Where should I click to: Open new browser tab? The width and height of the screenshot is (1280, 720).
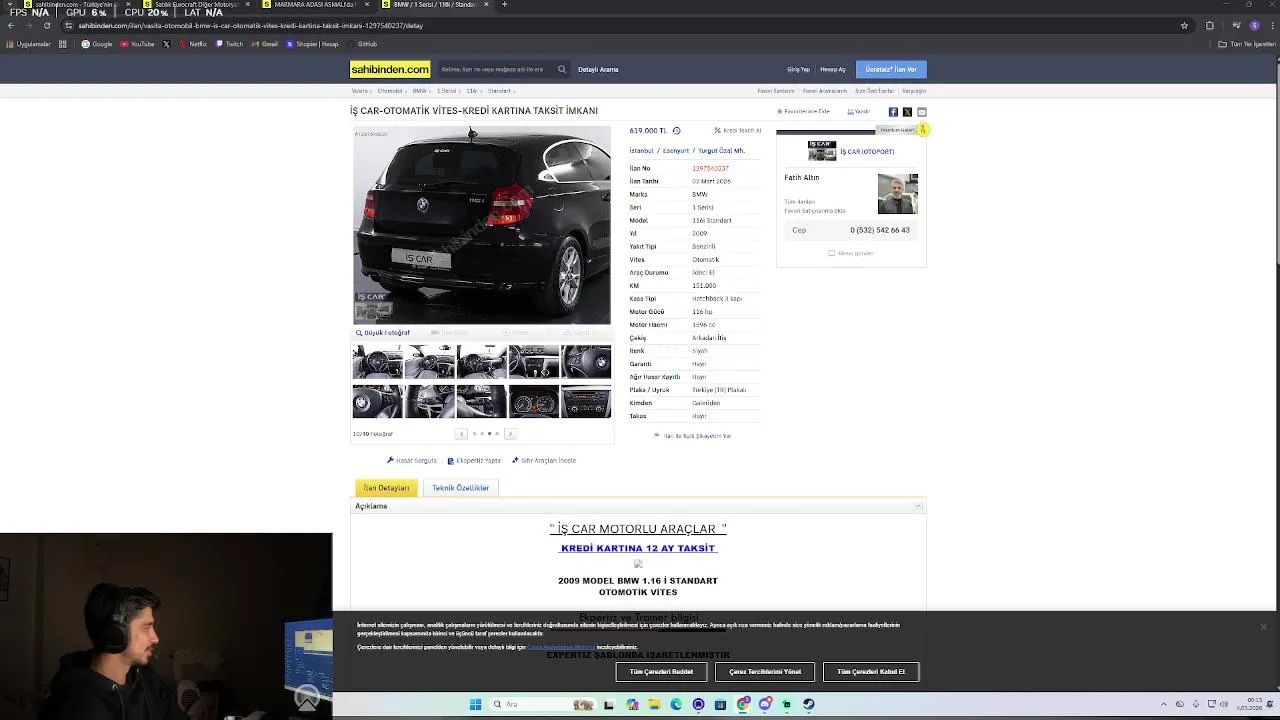[x=504, y=4]
